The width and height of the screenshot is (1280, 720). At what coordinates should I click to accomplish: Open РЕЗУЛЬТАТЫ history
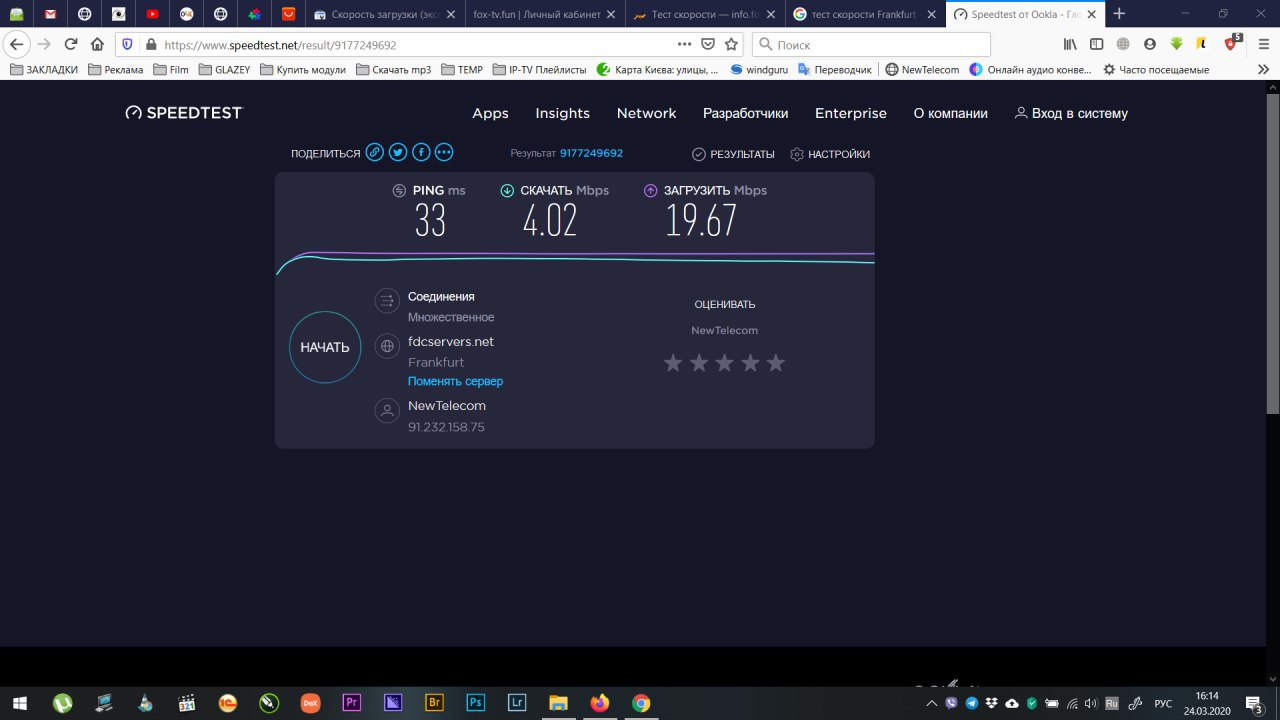(733, 154)
